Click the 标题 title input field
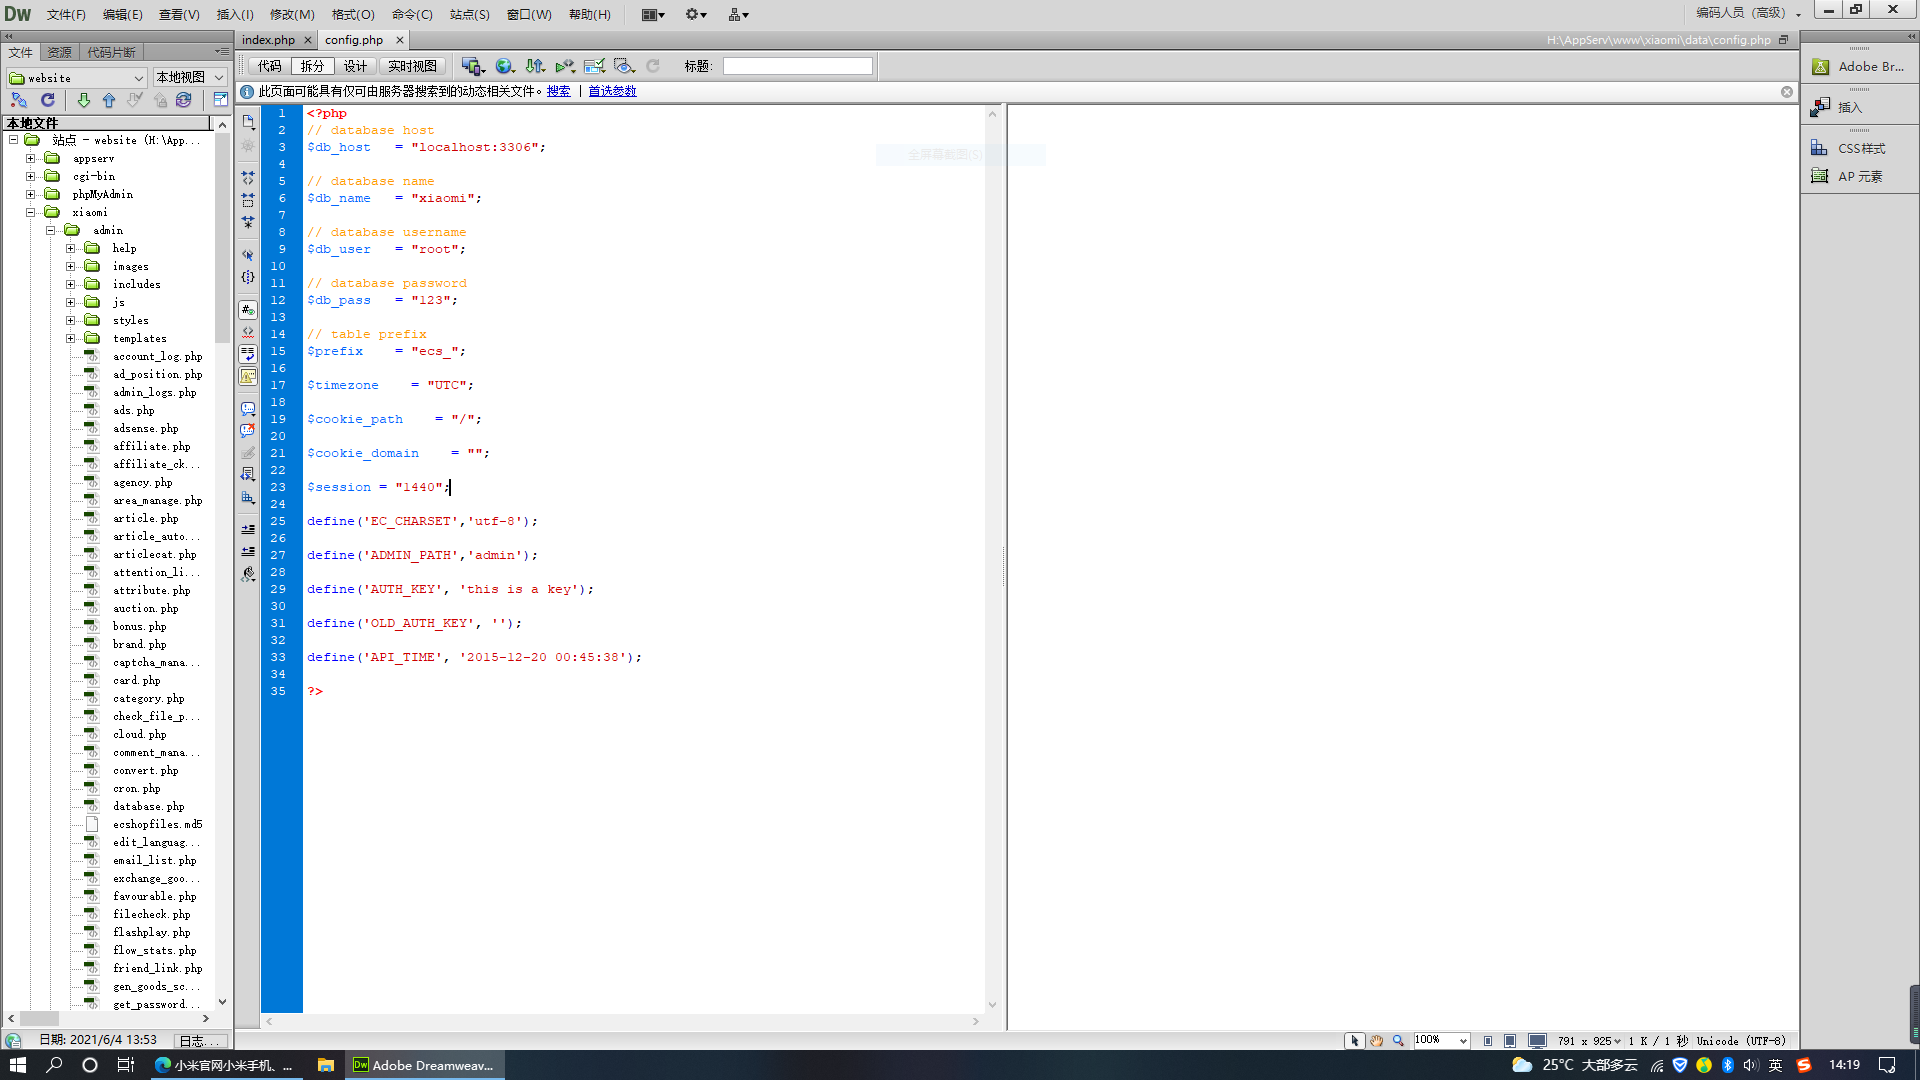1920x1080 pixels. pyautogui.click(x=797, y=66)
